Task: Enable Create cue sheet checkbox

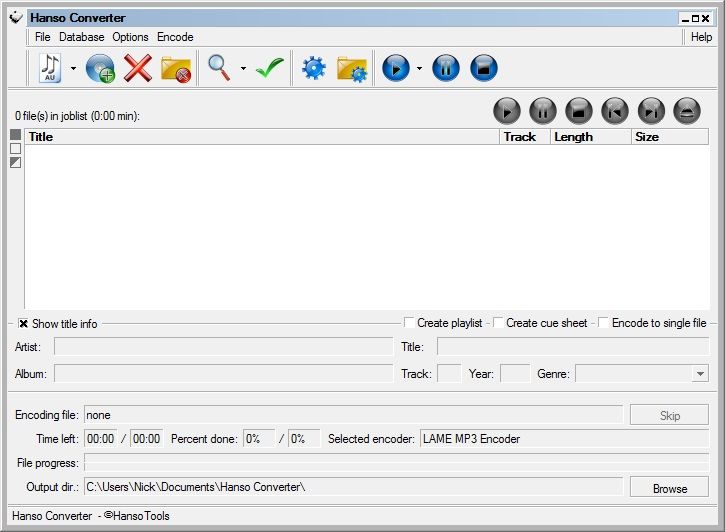Action: (498, 322)
